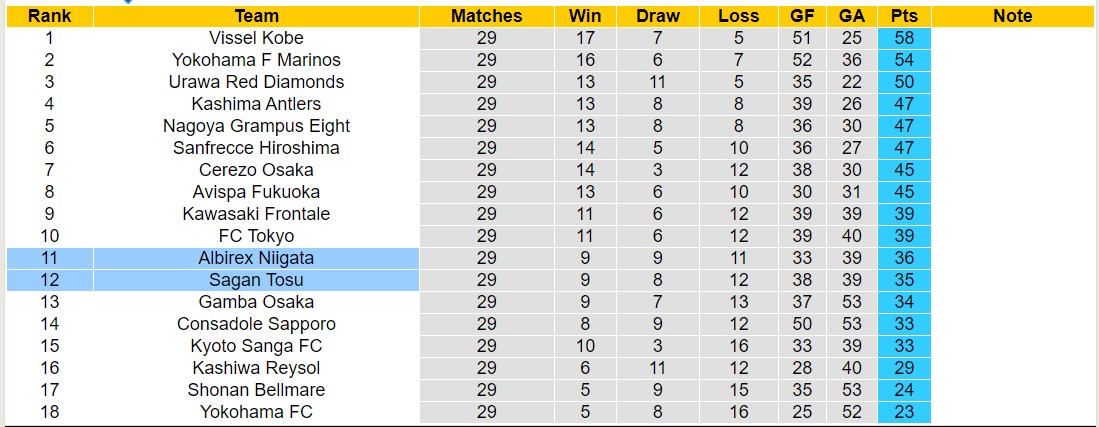Screen dimensions: 1099x427
Task: Click FC Tokyo in the table
Action: pyautogui.click(x=257, y=236)
